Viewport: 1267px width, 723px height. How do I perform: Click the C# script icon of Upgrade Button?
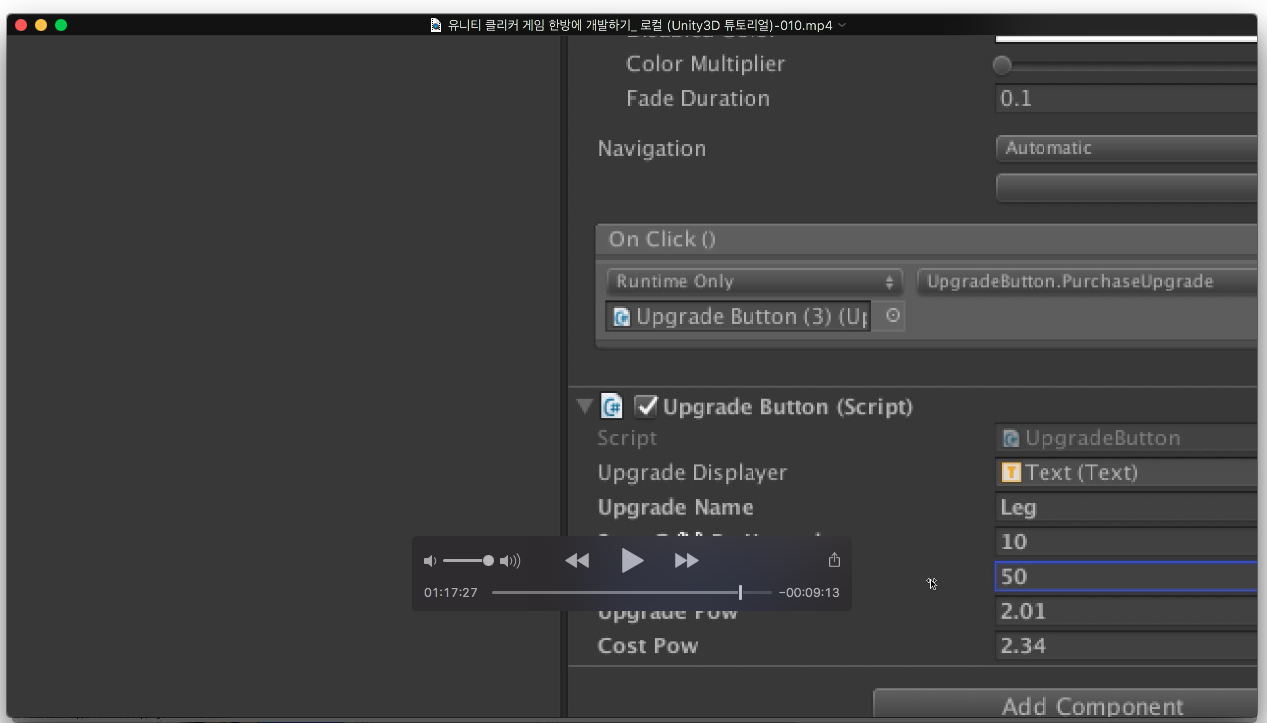tap(611, 406)
